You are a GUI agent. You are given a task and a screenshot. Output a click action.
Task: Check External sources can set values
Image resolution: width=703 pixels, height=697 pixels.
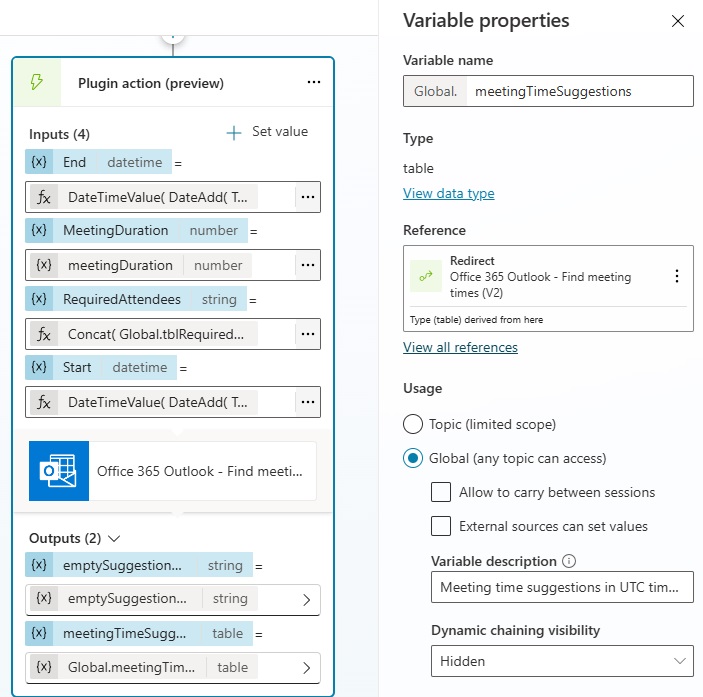(441, 526)
